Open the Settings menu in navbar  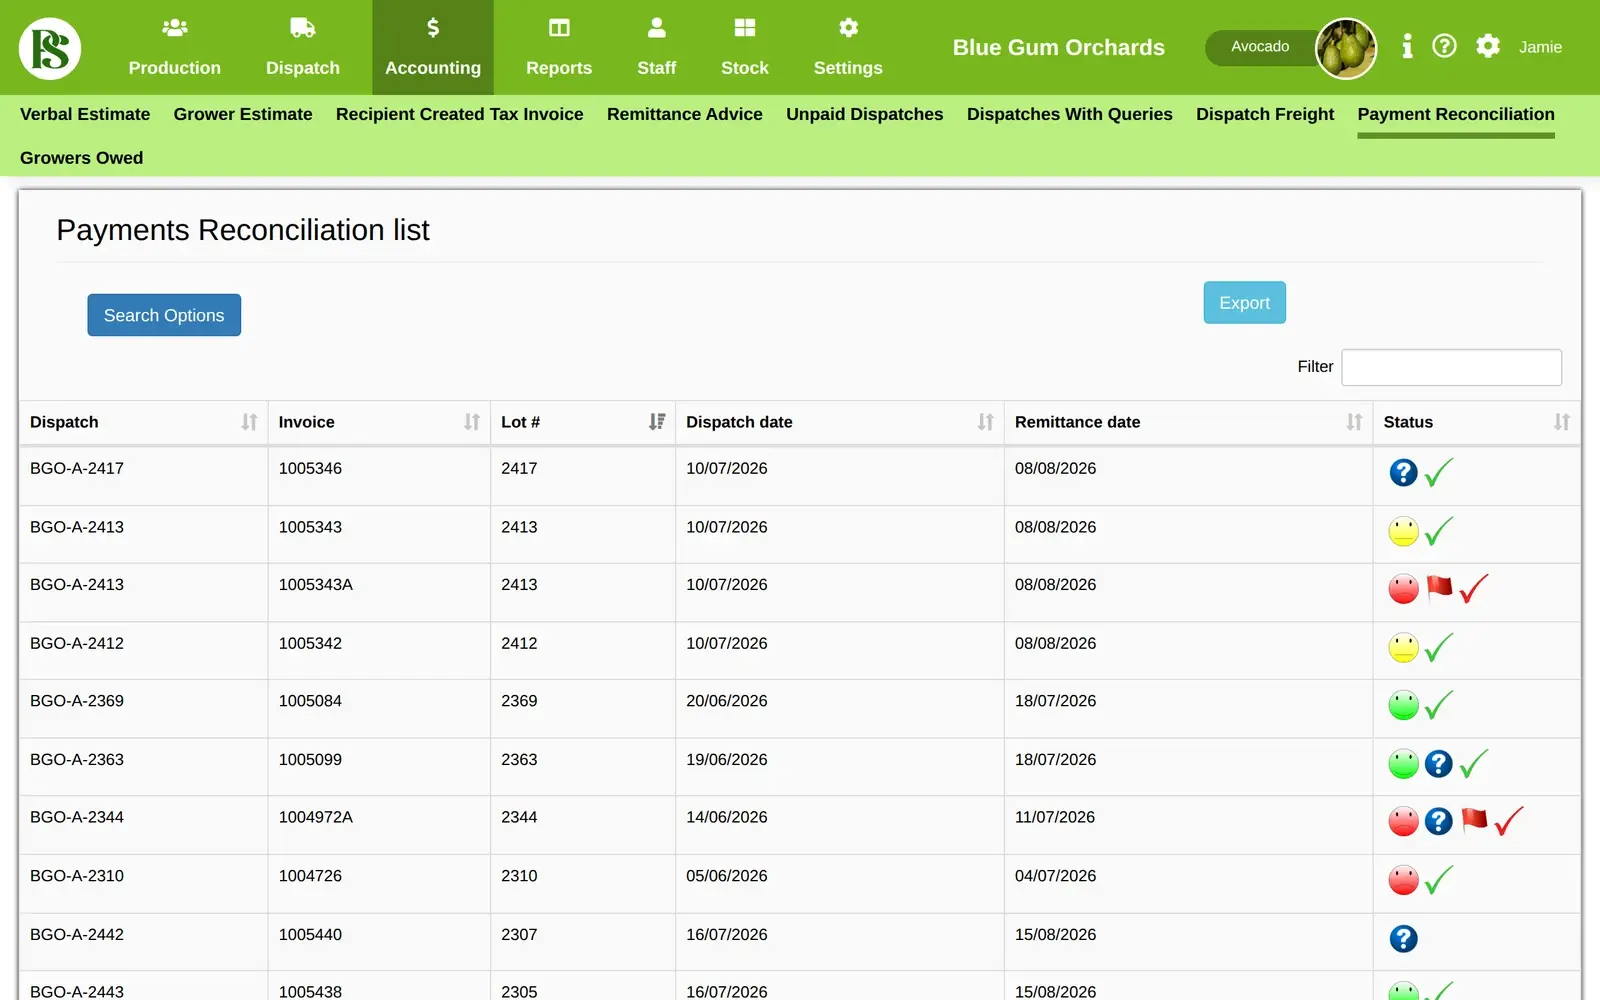coord(848,47)
